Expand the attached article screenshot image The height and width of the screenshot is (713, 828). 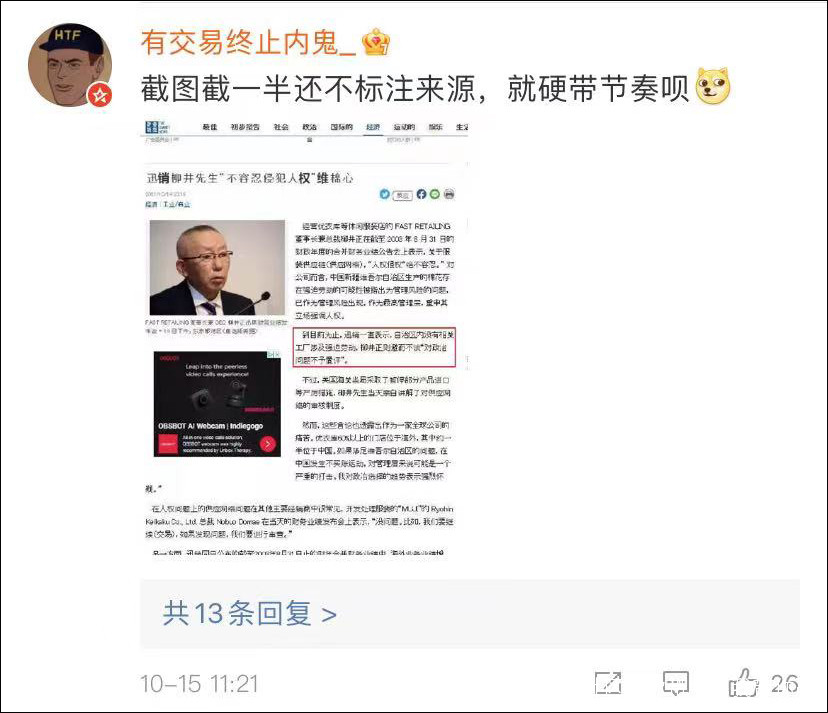click(x=305, y=338)
